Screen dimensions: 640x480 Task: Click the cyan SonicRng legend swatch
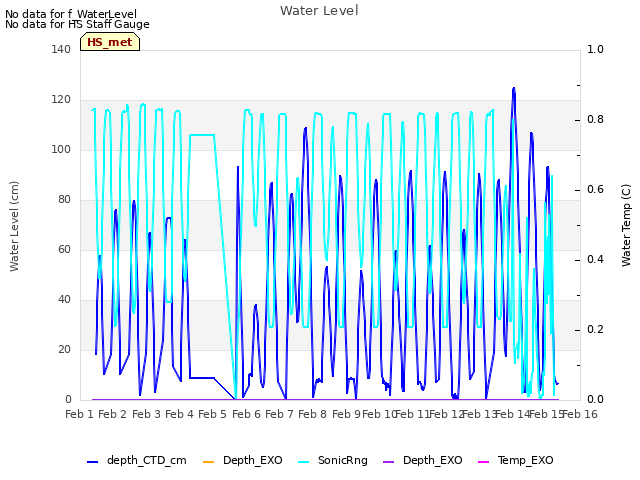(x=303, y=462)
